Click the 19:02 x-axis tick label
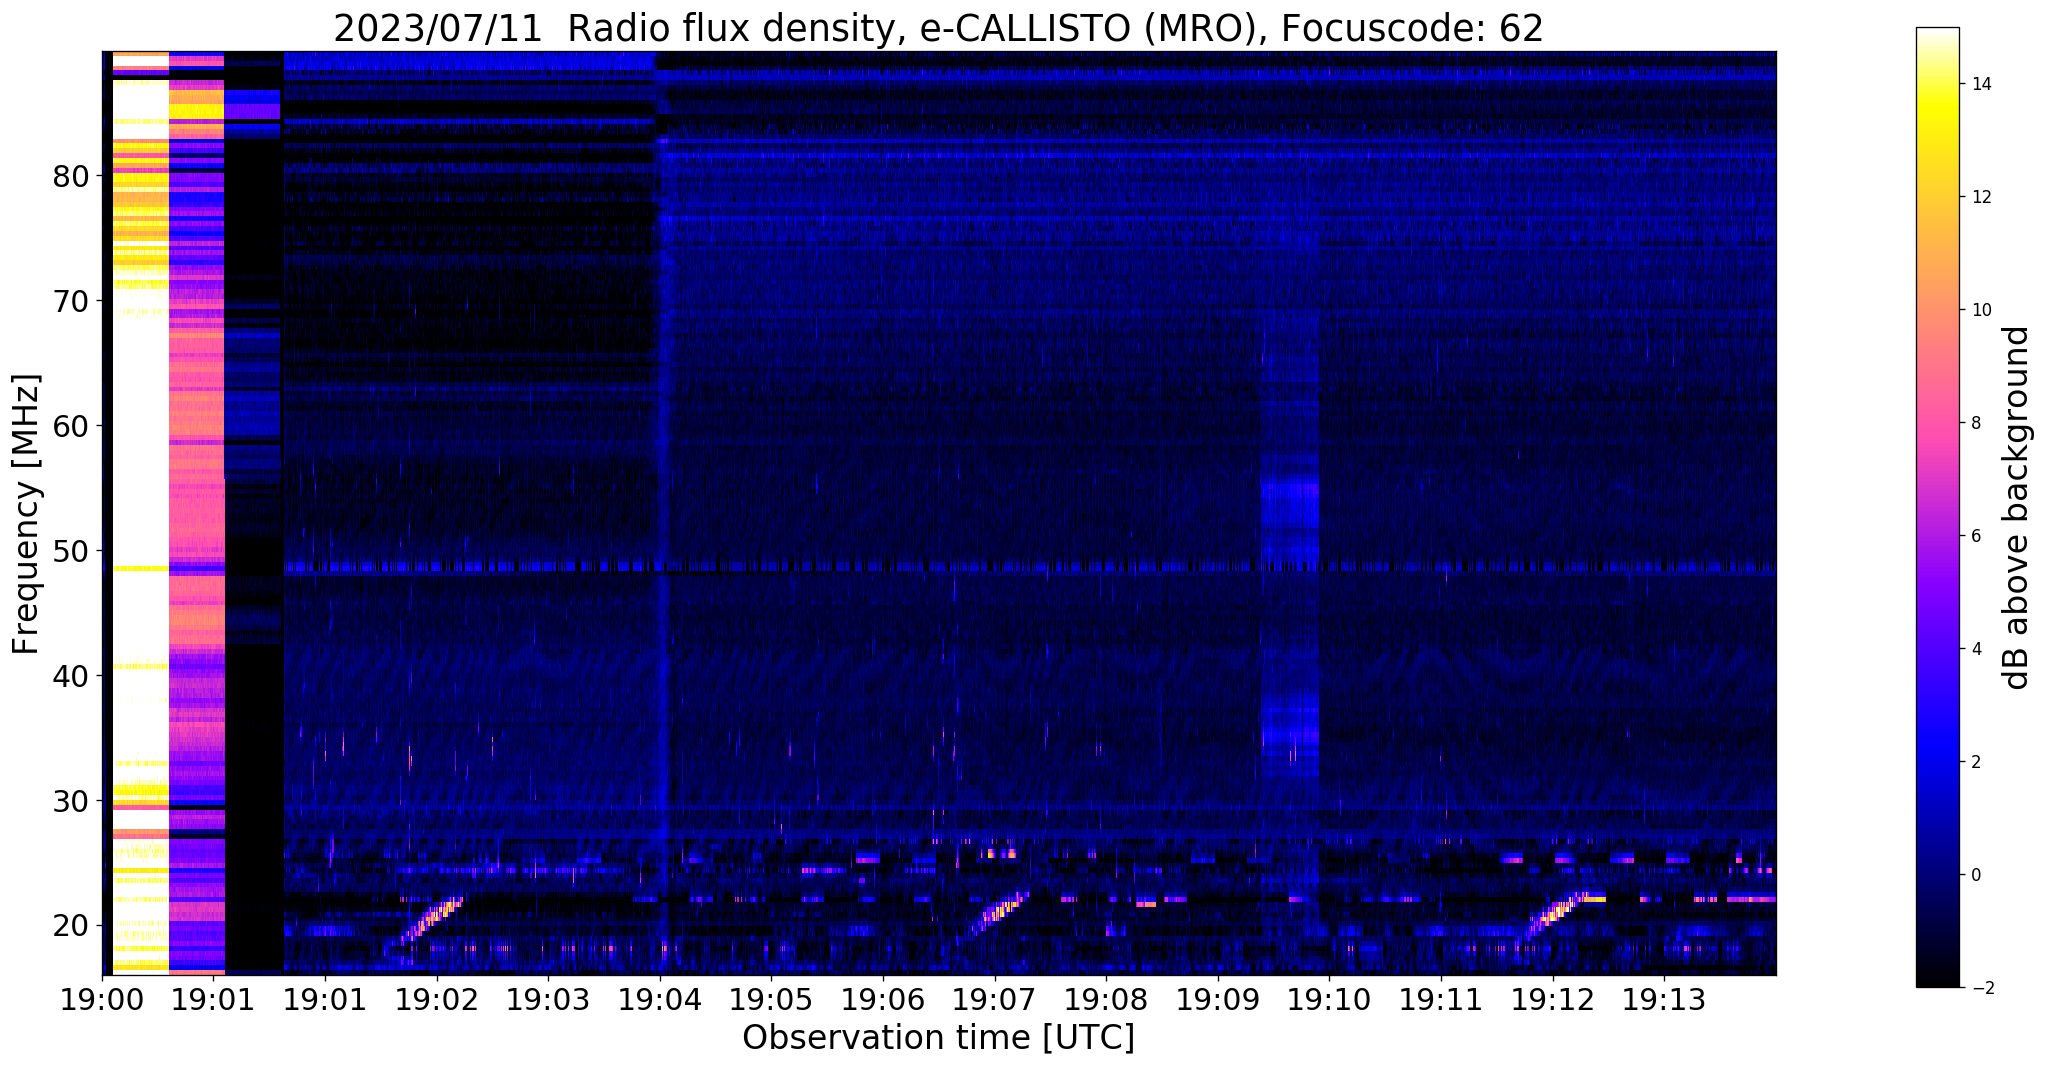Screen dimensions: 2047x1067 click(436, 1000)
